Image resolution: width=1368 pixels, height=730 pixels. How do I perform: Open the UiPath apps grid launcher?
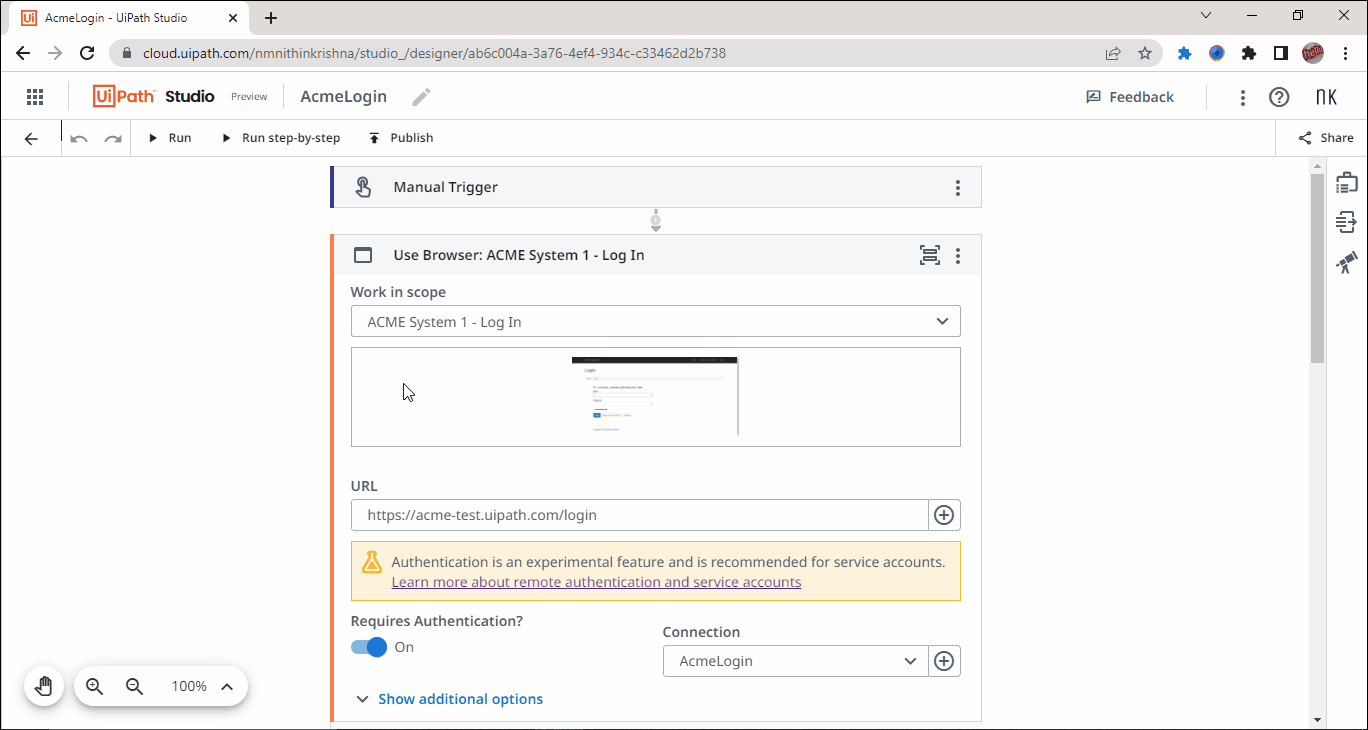click(x=35, y=97)
